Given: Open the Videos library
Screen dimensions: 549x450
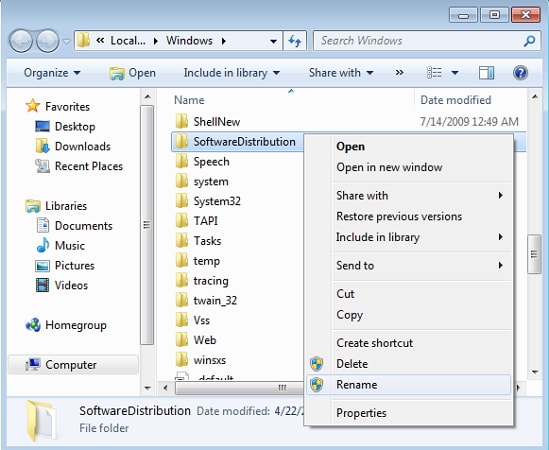Looking at the screenshot, I should [62, 285].
